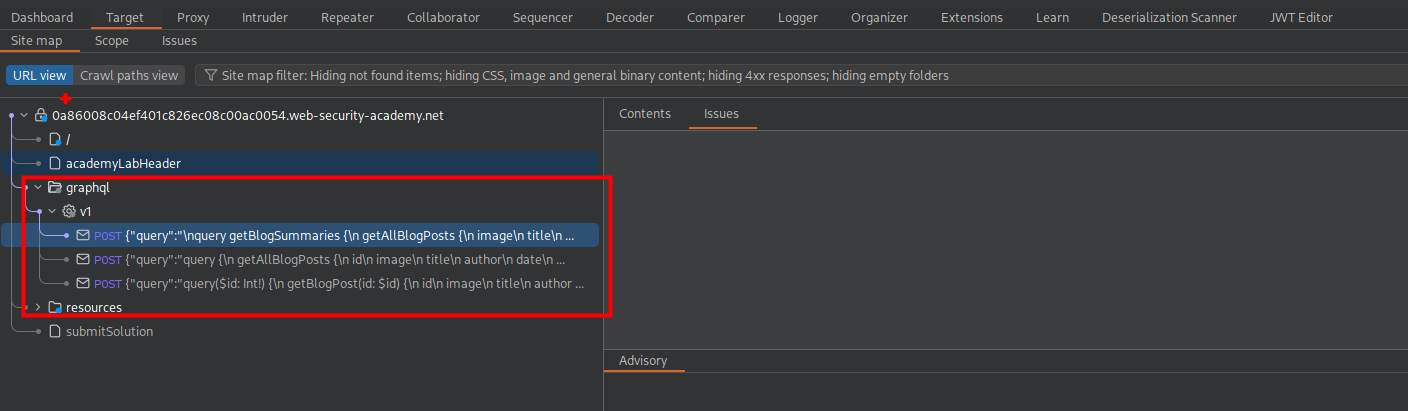
Task: Expand the resources folder
Action: (x=38, y=307)
